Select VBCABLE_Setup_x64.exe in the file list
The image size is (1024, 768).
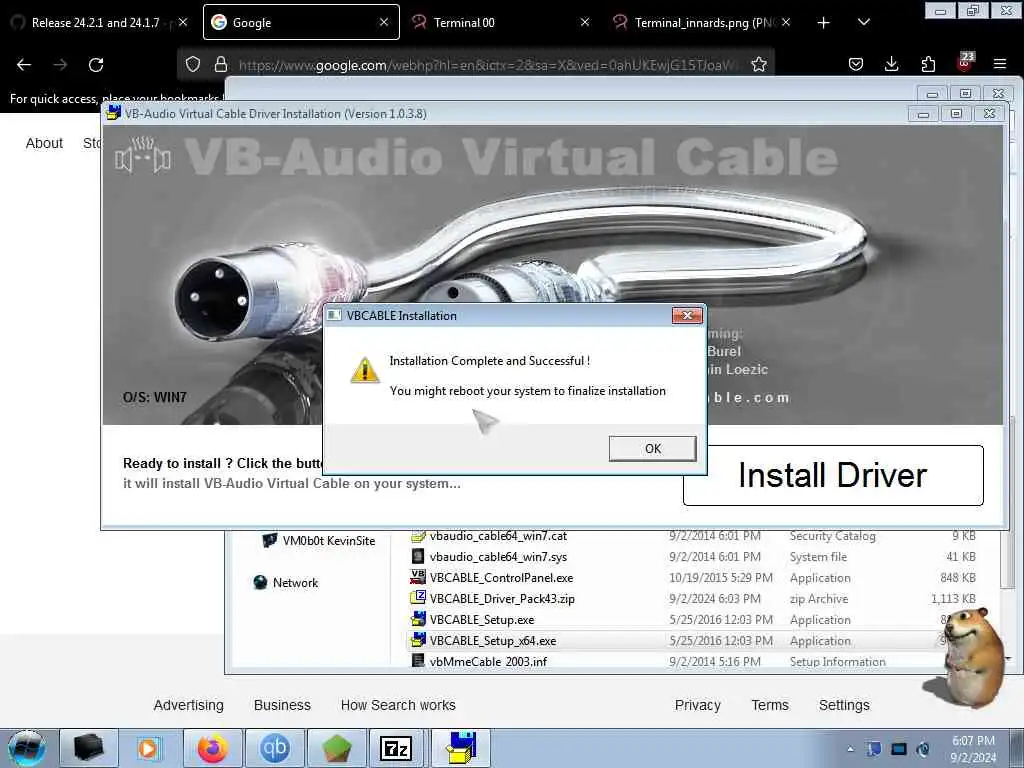[x=492, y=641]
